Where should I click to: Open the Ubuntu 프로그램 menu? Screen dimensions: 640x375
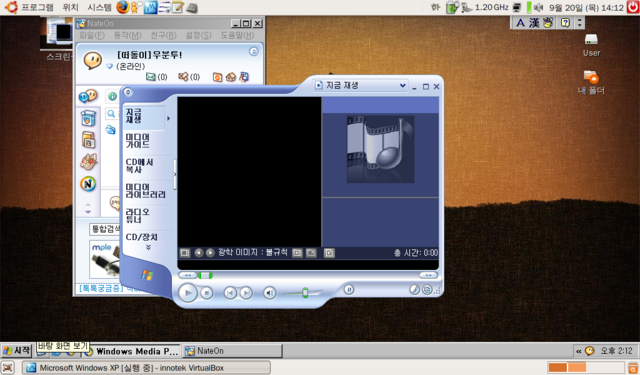point(38,7)
